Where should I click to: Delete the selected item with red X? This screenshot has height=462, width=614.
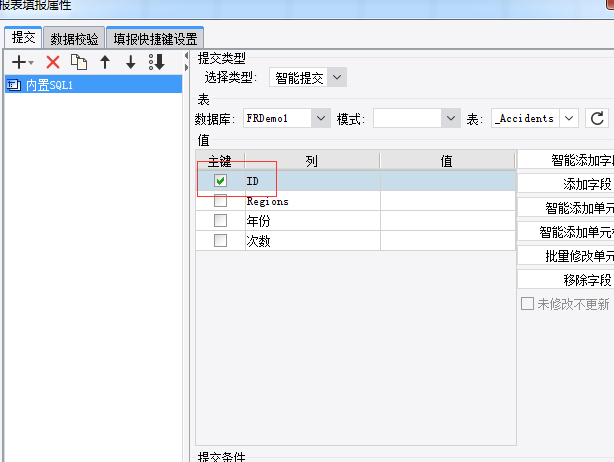53,62
